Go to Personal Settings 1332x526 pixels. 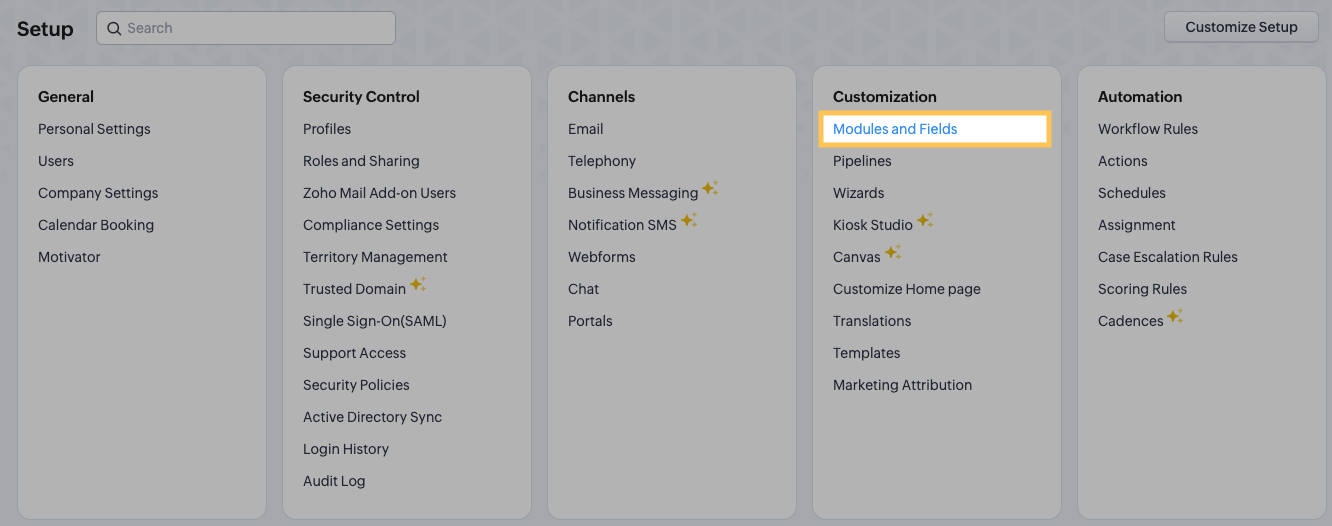[94, 129]
